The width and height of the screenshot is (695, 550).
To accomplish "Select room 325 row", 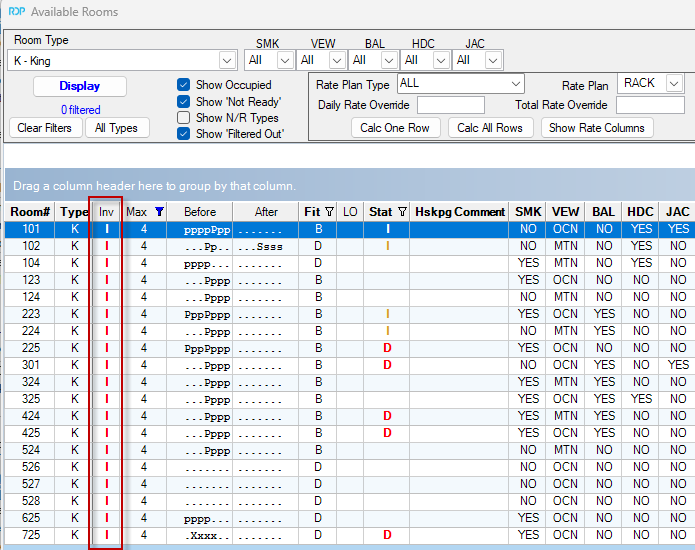I will [350, 399].
